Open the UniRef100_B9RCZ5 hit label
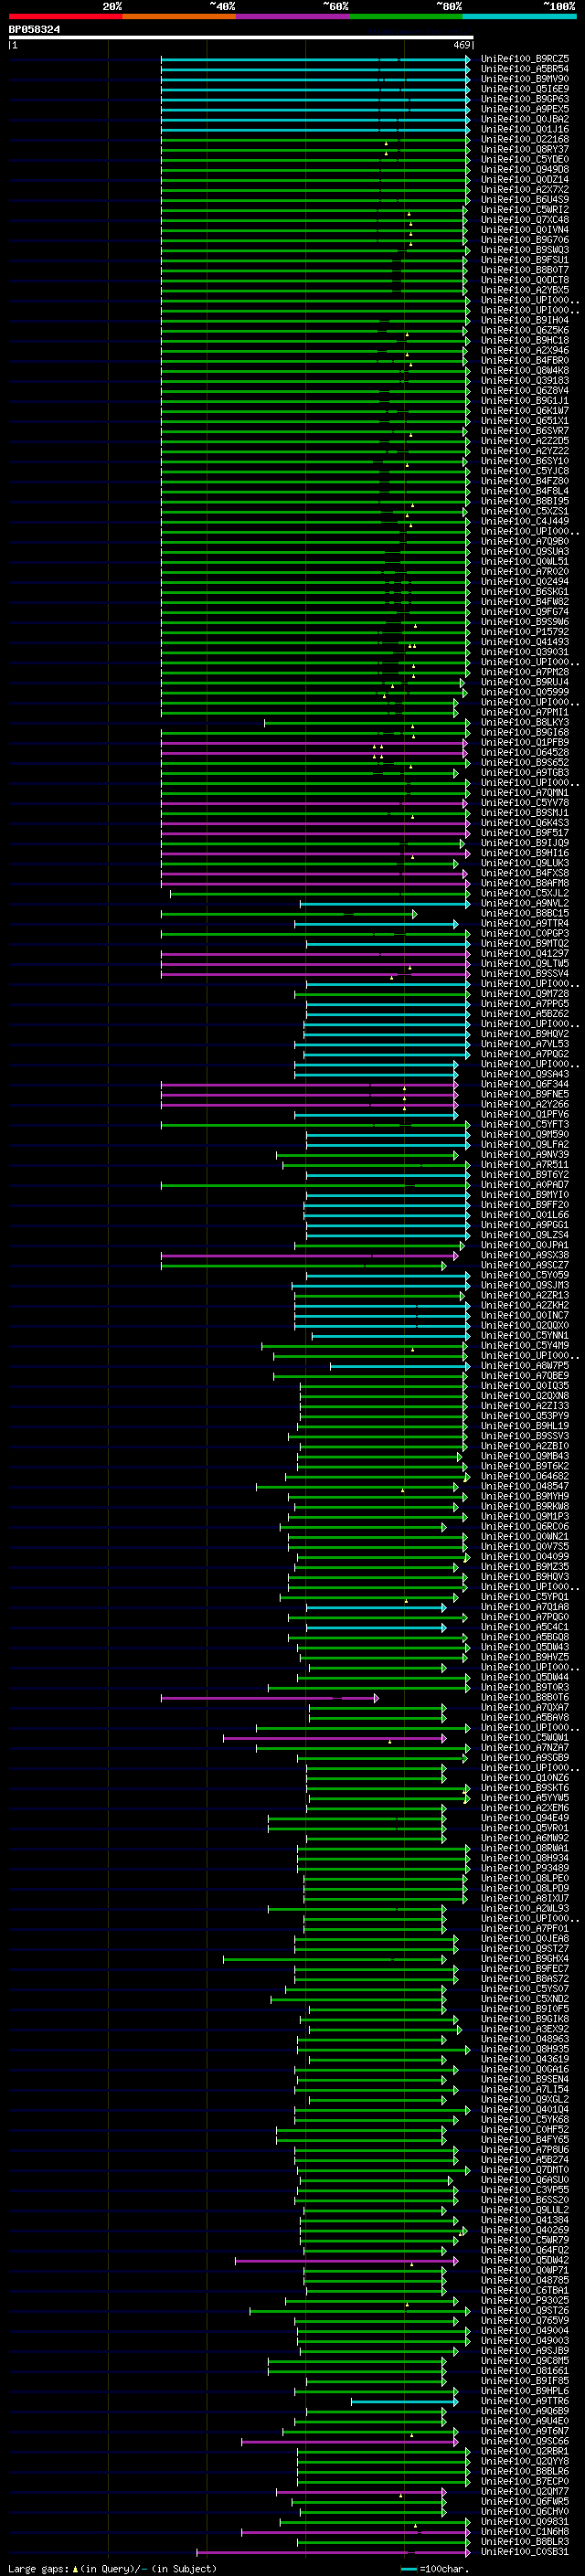The height and width of the screenshot is (2576, 585). 524,59
